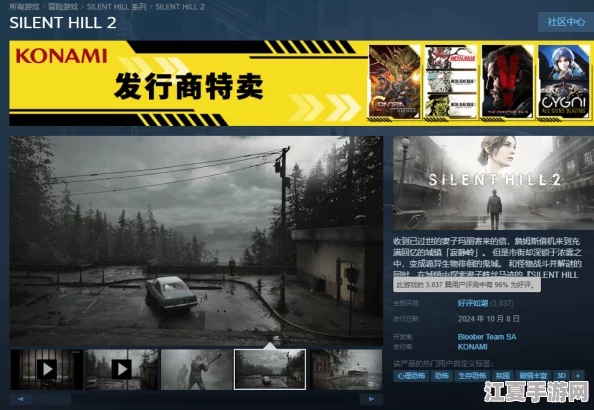Viewport: 594px width, 410px height.
Task: Click the large parking lot screenshot
Action: point(196,240)
